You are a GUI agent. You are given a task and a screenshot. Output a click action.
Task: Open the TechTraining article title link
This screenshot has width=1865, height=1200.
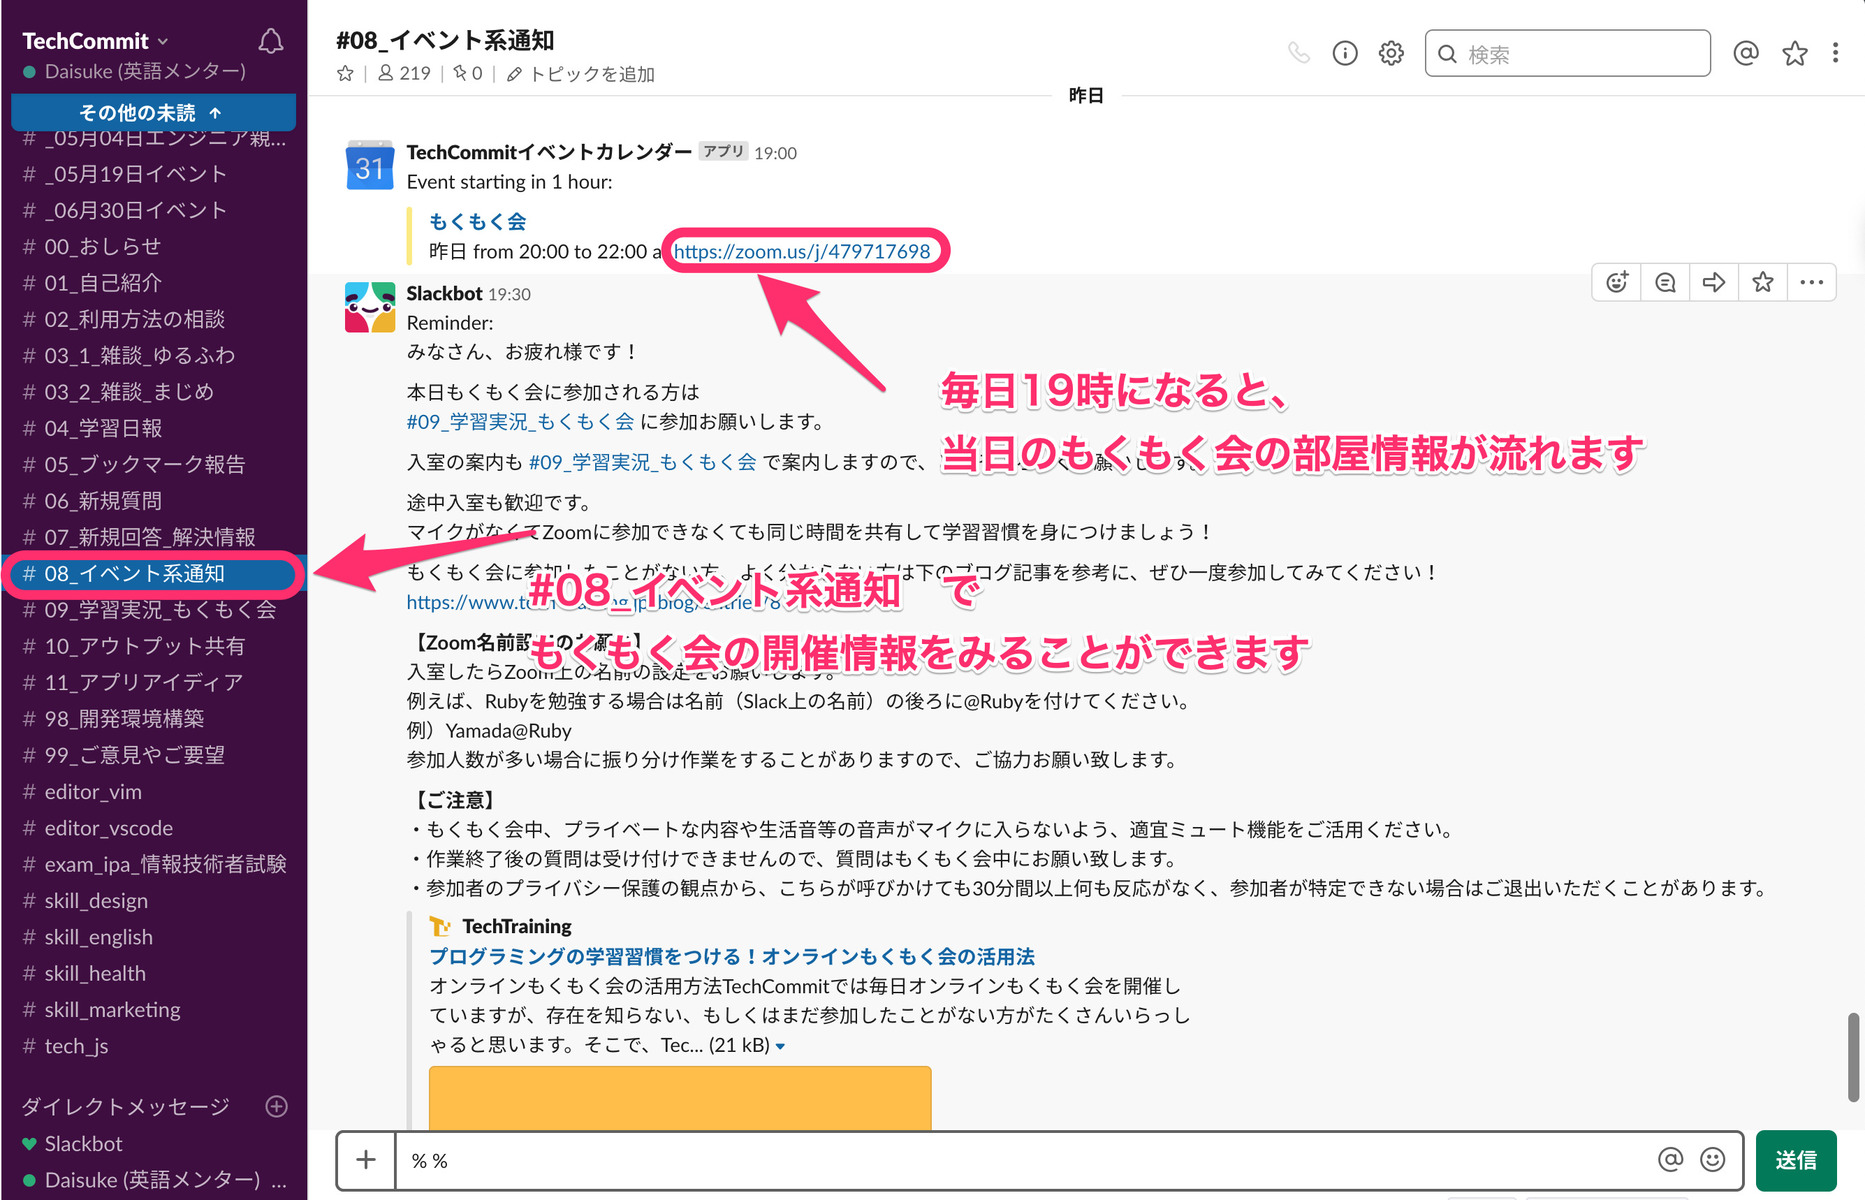[732, 956]
